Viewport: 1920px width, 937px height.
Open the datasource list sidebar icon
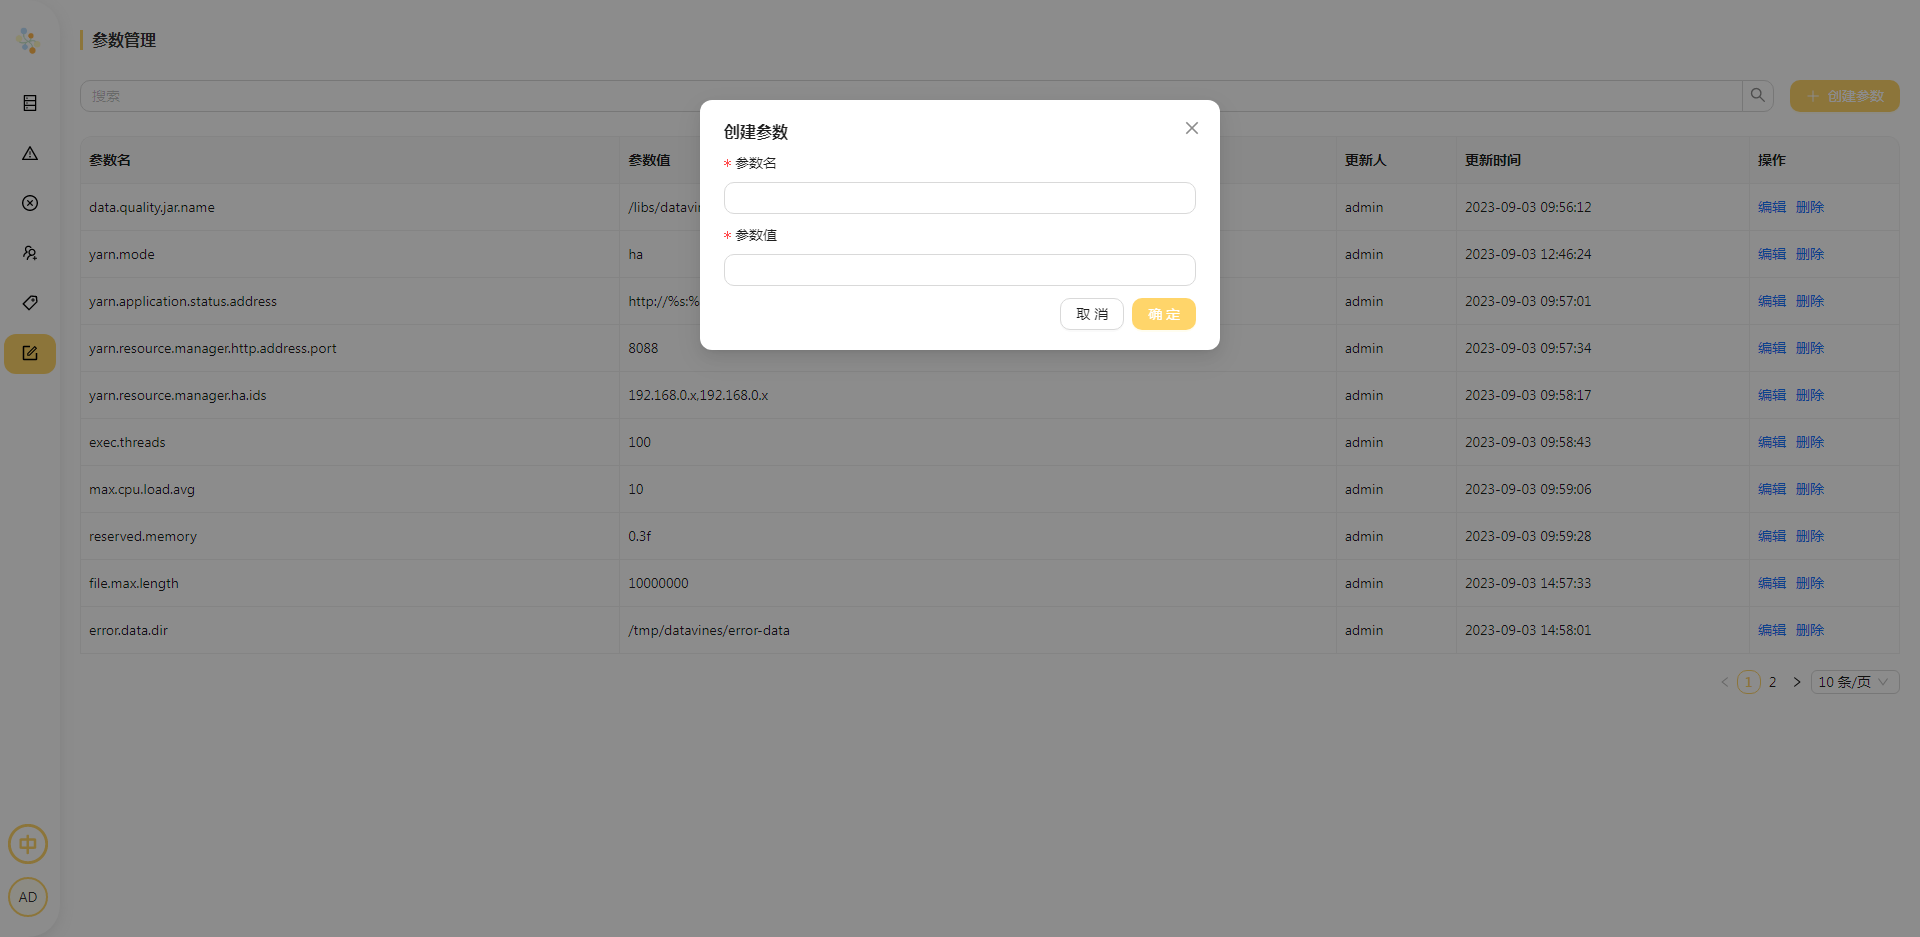tap(30, 103)
